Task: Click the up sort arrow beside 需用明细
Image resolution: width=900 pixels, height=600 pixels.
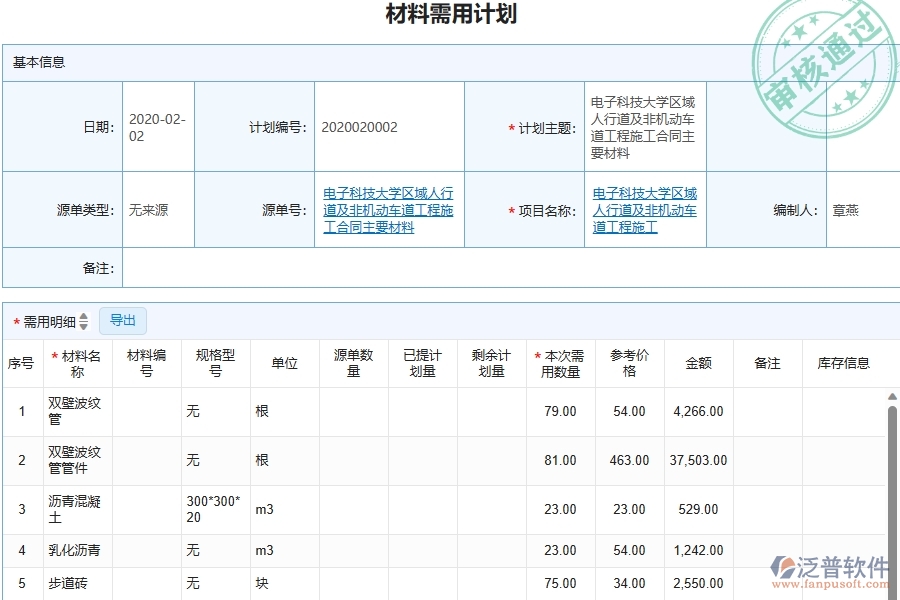Action: coord(85,316)
